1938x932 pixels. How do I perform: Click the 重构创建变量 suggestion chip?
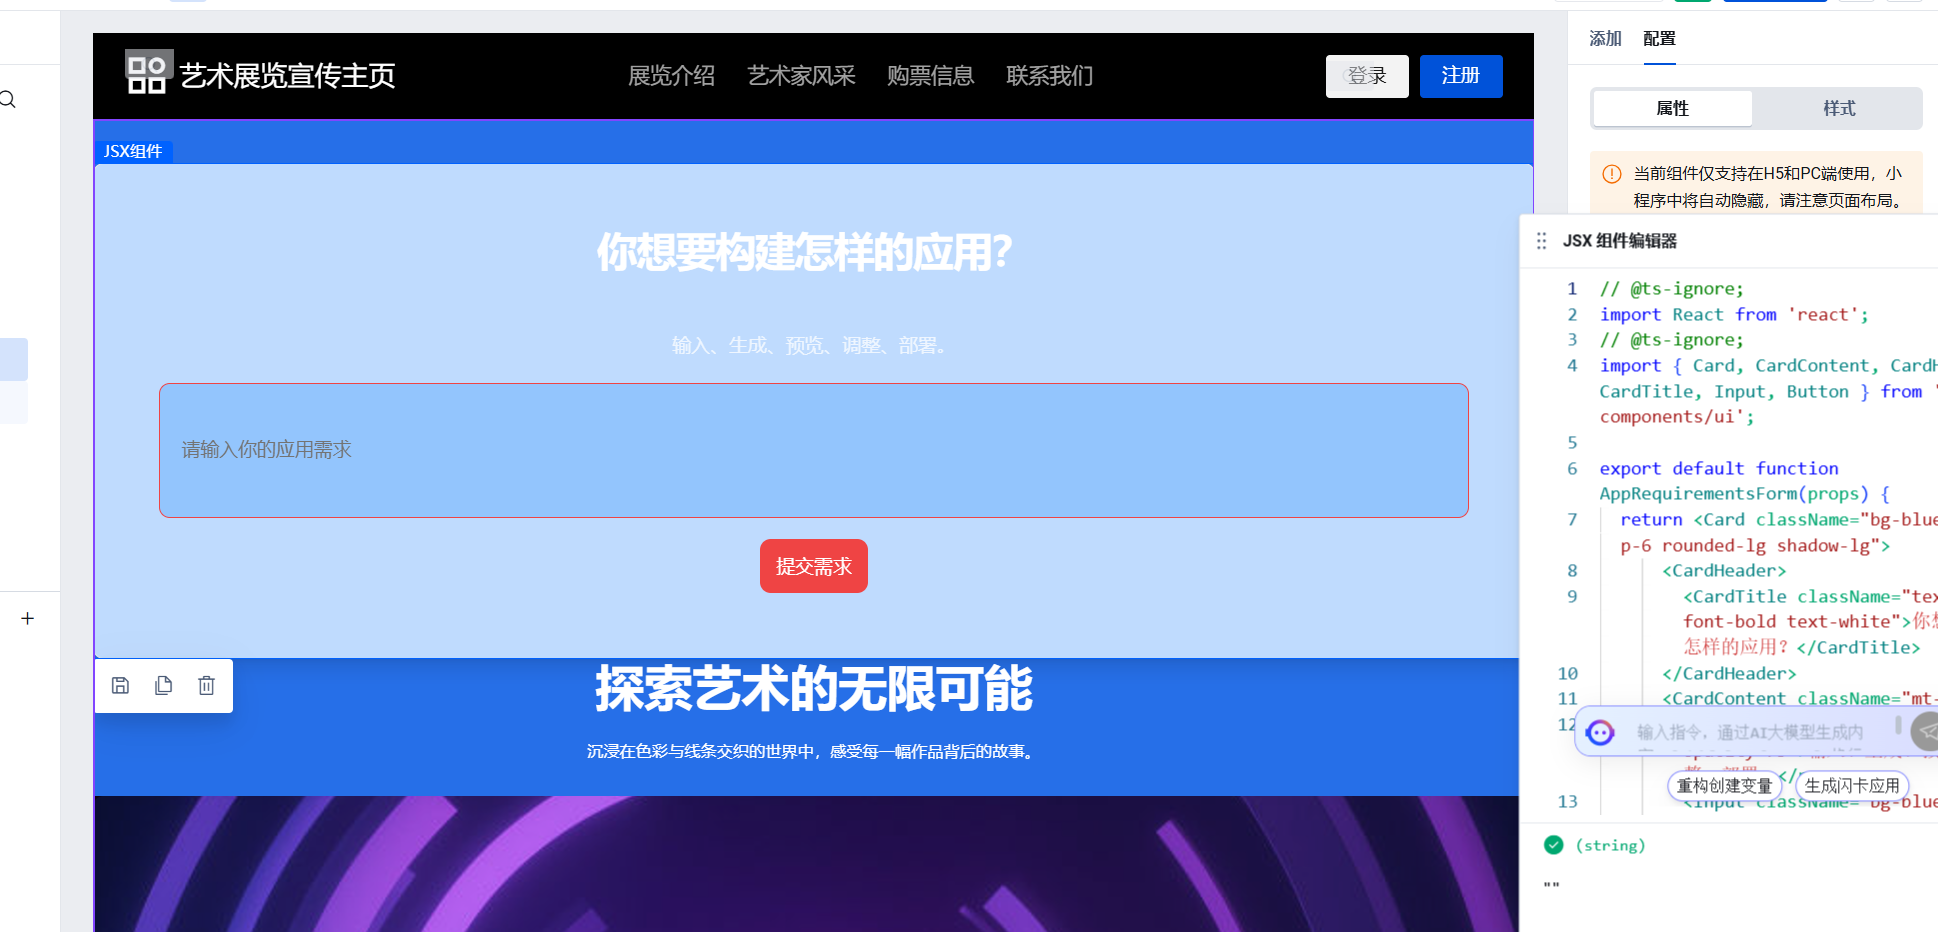point(1724,786)
